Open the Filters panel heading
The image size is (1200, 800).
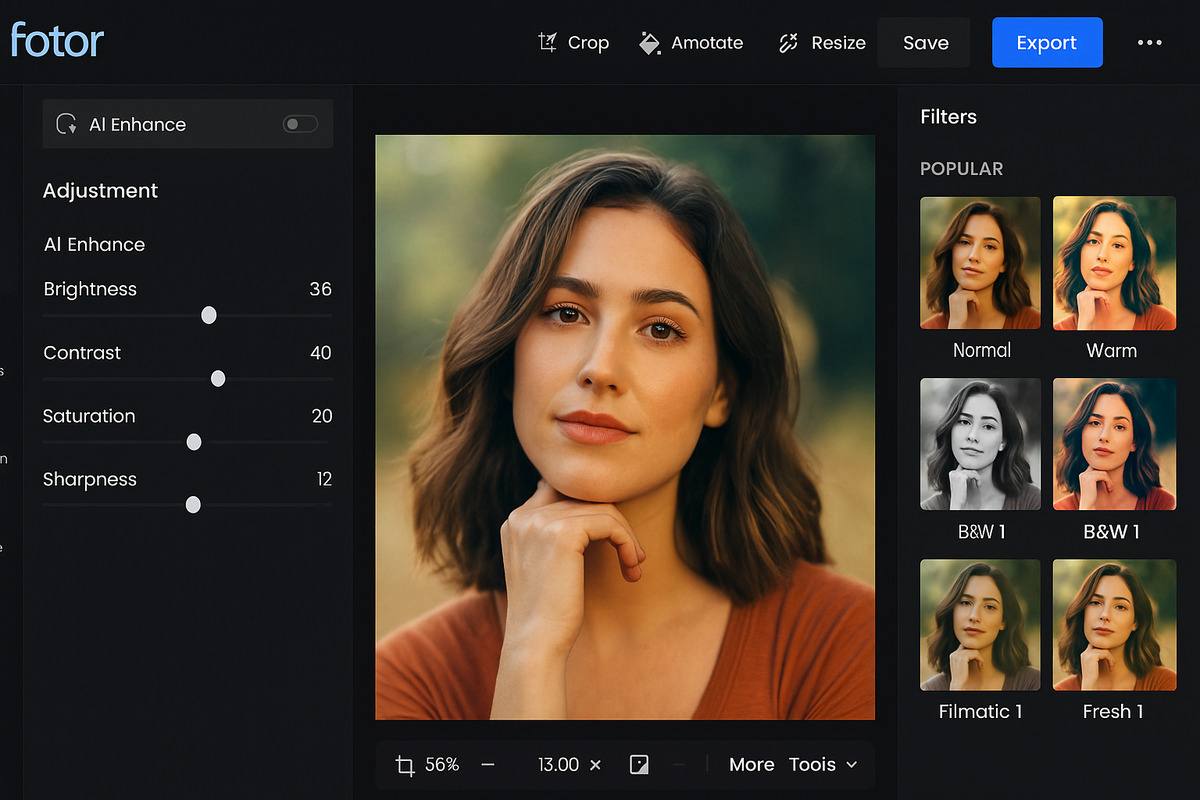[948, 116]
